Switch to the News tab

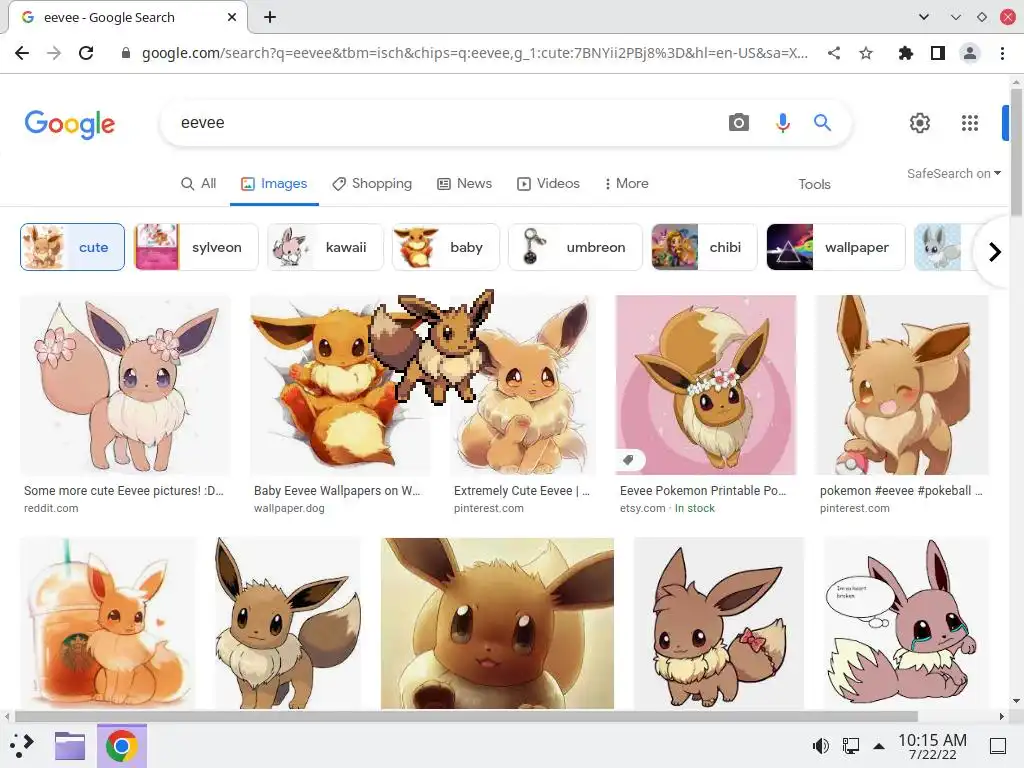(464, 184)
